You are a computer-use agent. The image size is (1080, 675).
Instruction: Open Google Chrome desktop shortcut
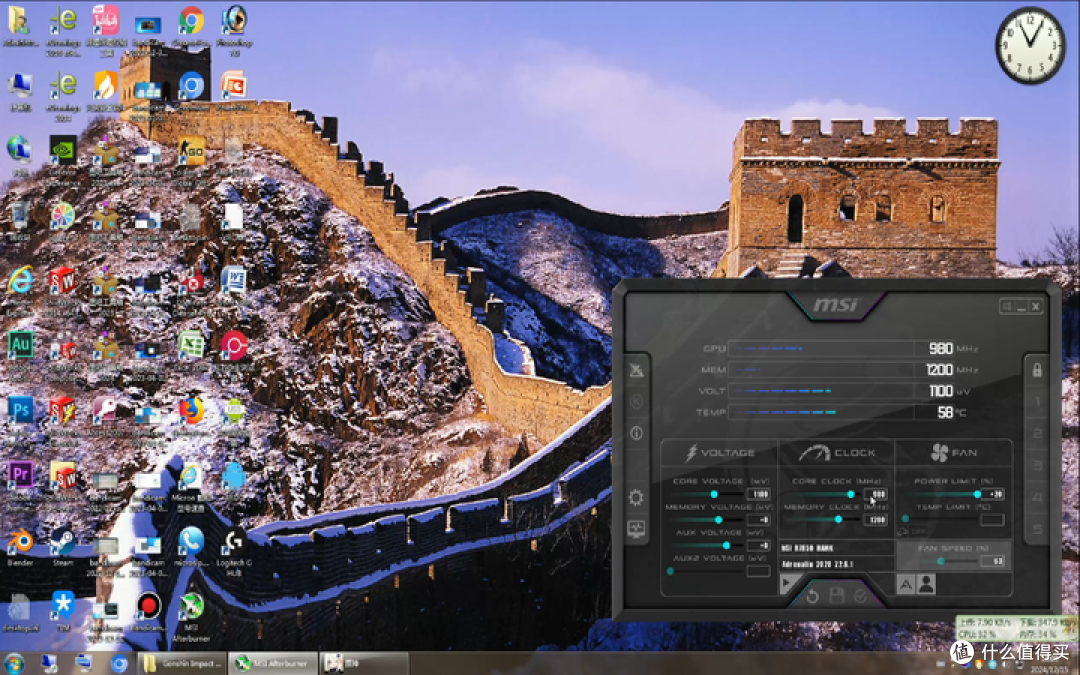pos(191,28)
